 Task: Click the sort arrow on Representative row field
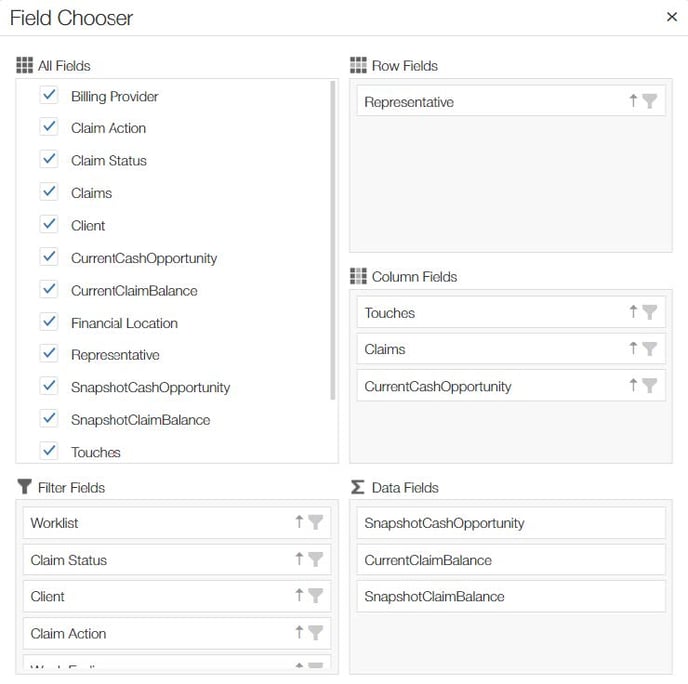click(x=633, y=101)
